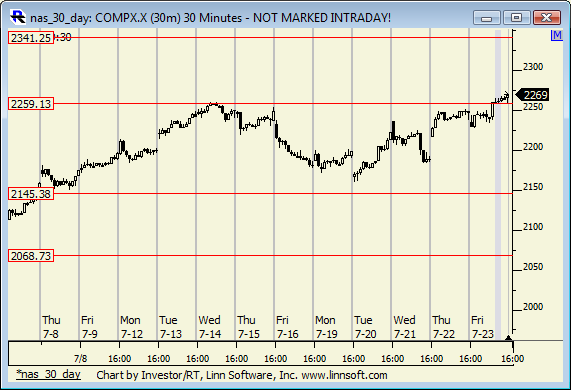The width and height of the screenshot is (571, 390).
Task: Click the Investor/RT app icon in title bar
Action: pyautogui.click(x=18, y=17)
